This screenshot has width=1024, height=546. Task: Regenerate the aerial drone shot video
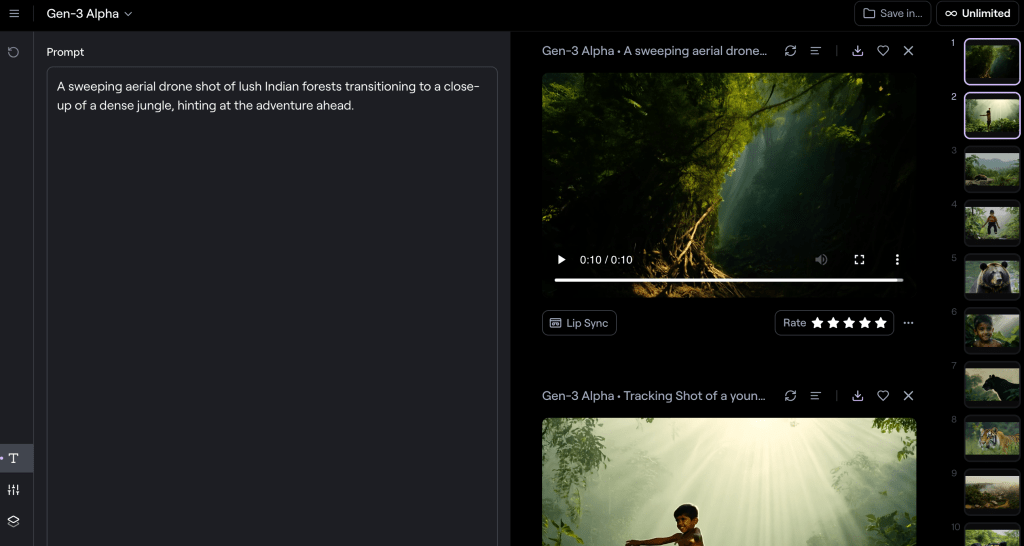[790, 51]
